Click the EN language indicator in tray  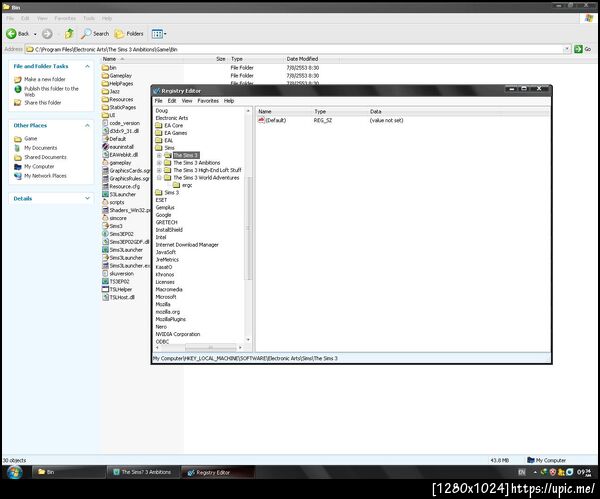(x=522, y=472)
